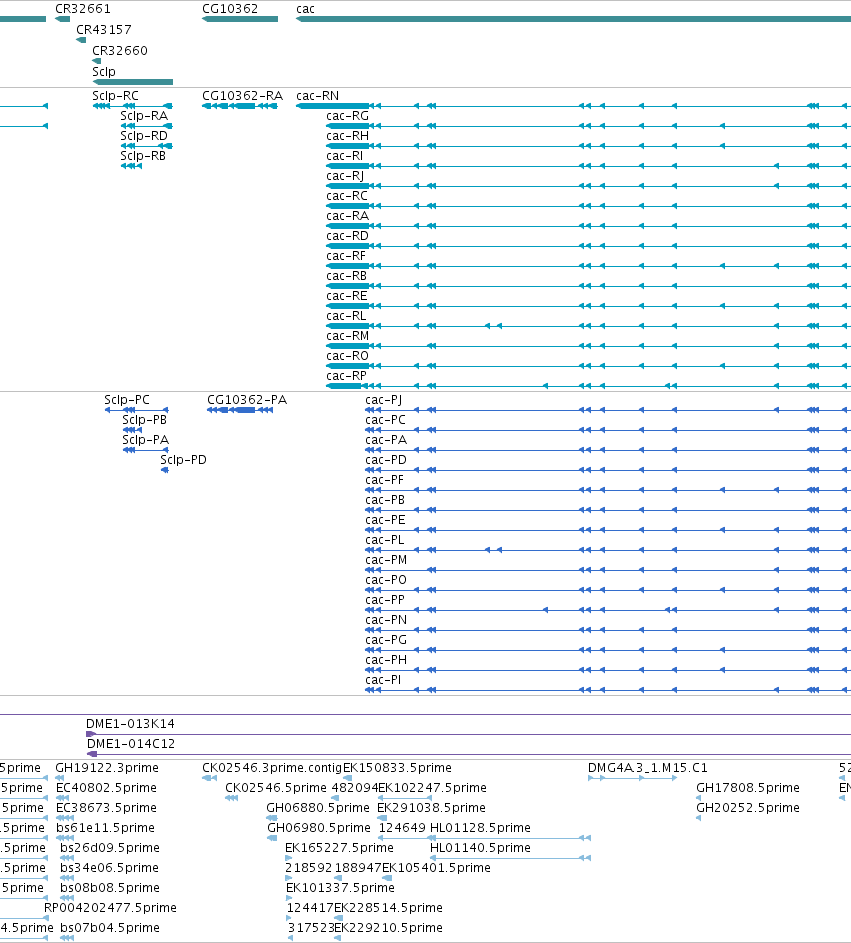Click the EK165227.5prime EST label

(339, 847)
